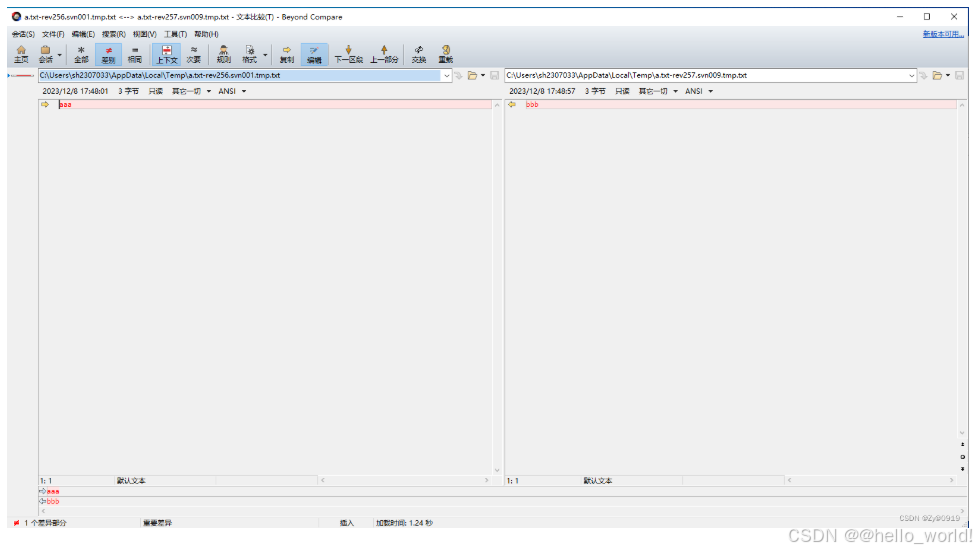Click right pane browse folder icon
This screenshot has width=977, height=553.
coord(937,76)
